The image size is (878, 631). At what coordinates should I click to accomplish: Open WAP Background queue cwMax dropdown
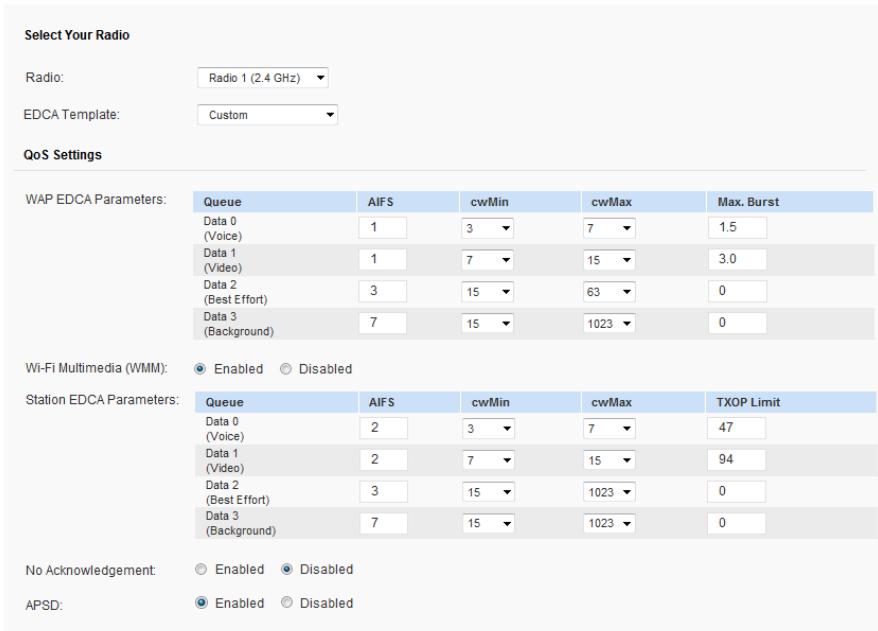click(609, 323)
